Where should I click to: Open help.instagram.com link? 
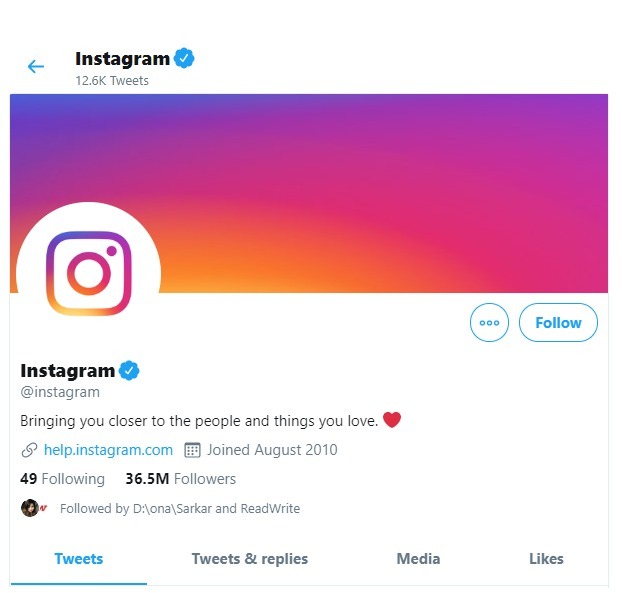(x=108, y=450)
